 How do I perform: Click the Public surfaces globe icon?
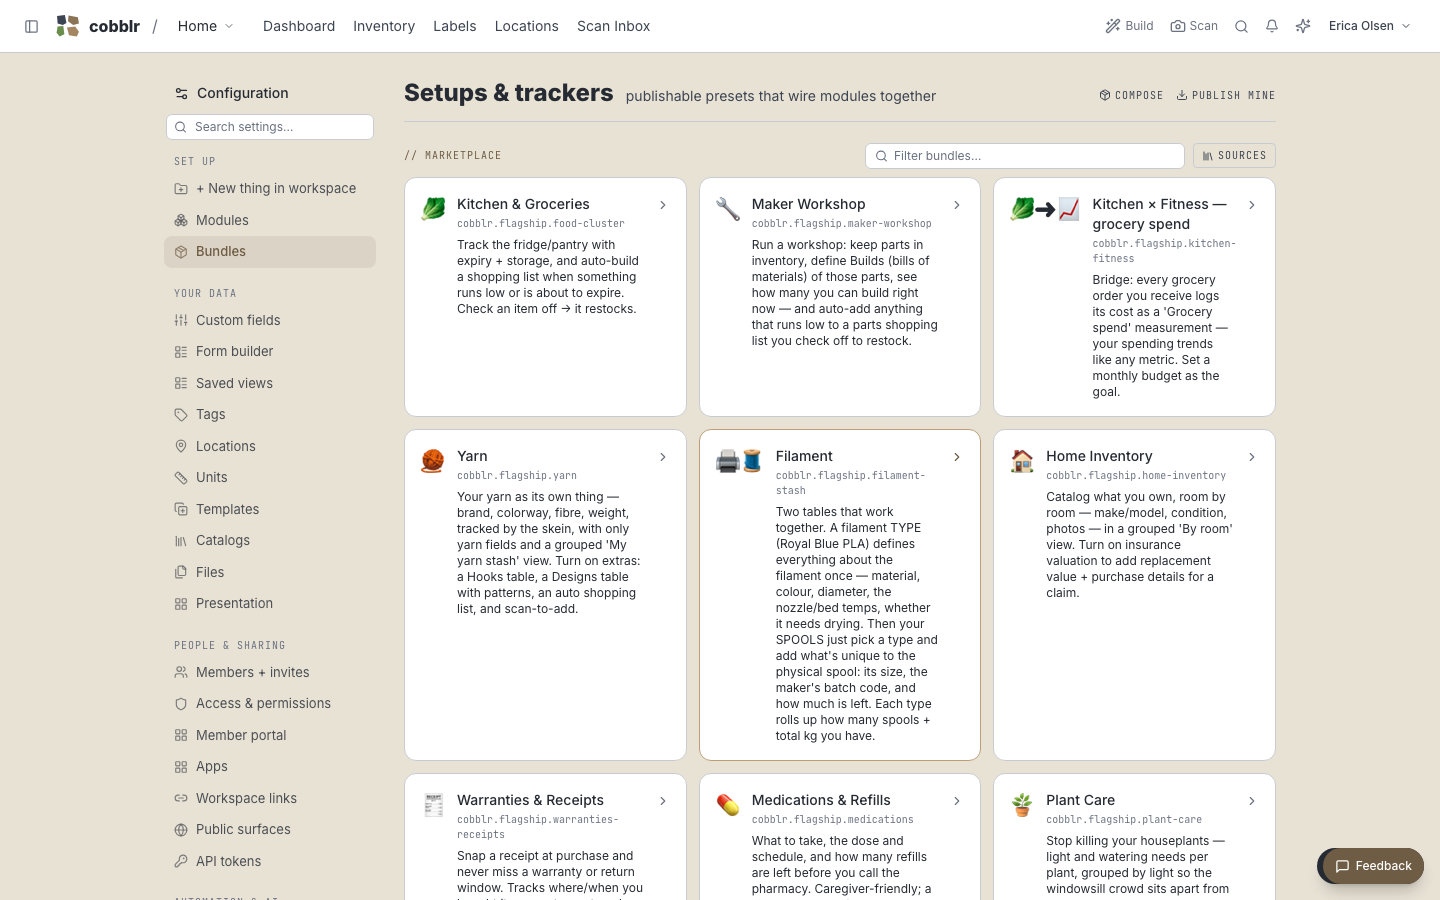click(x=181, y=829)
